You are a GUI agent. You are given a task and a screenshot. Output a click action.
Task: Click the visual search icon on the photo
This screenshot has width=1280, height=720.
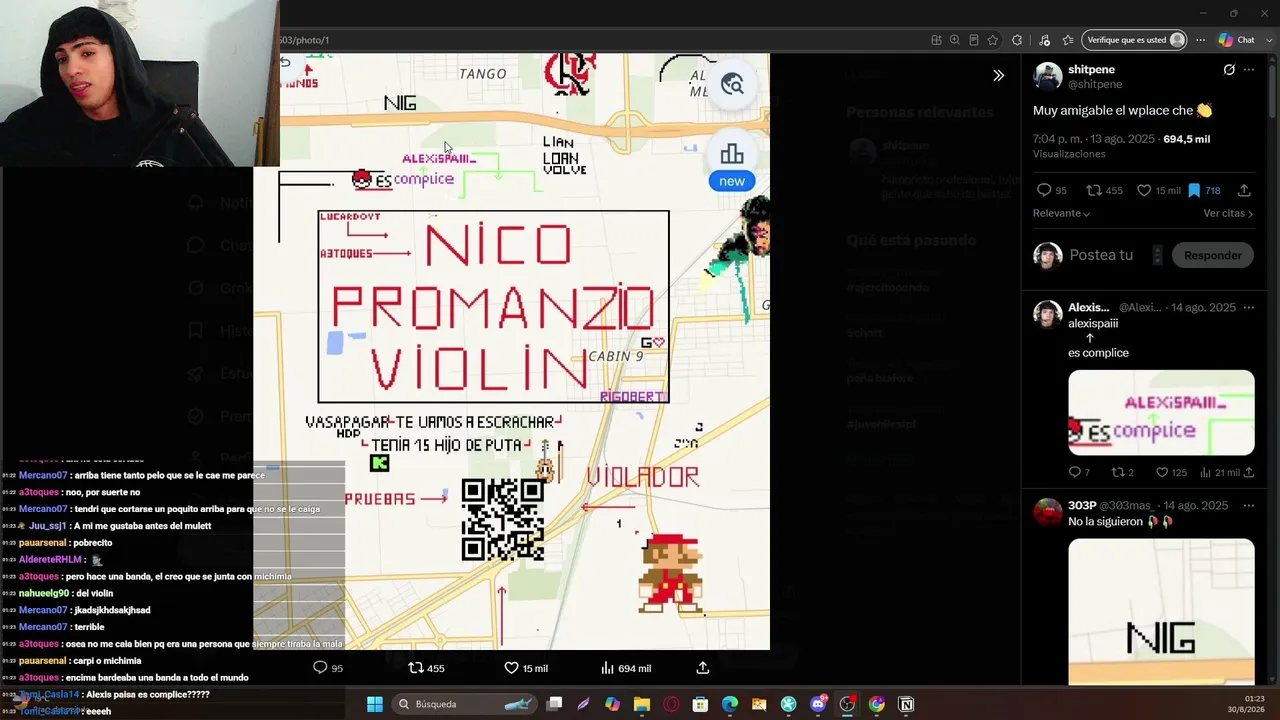pos(733,85)
